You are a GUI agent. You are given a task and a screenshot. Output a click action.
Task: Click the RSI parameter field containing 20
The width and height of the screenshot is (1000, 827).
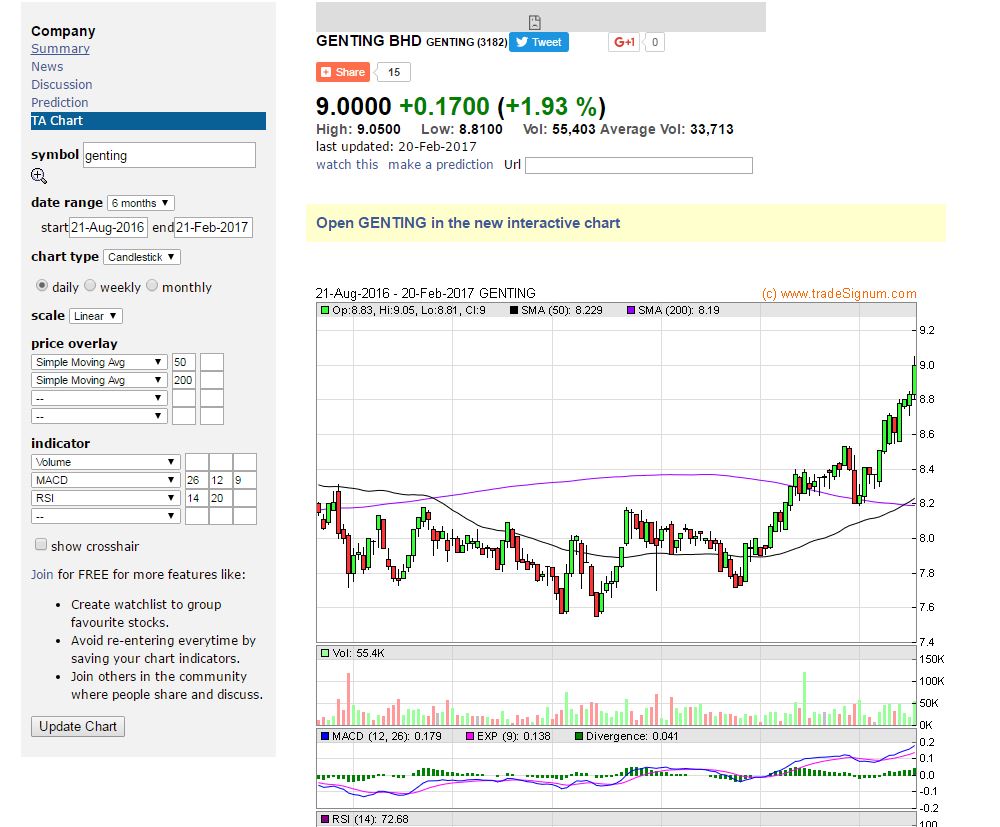tap(221, 498)
